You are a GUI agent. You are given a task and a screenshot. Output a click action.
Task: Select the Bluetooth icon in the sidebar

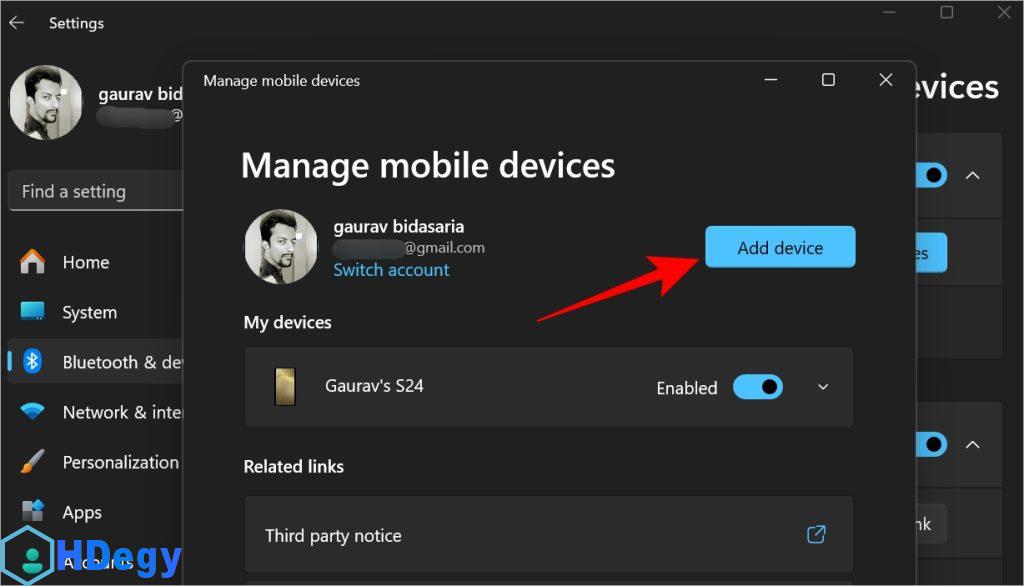coord(32,362)
